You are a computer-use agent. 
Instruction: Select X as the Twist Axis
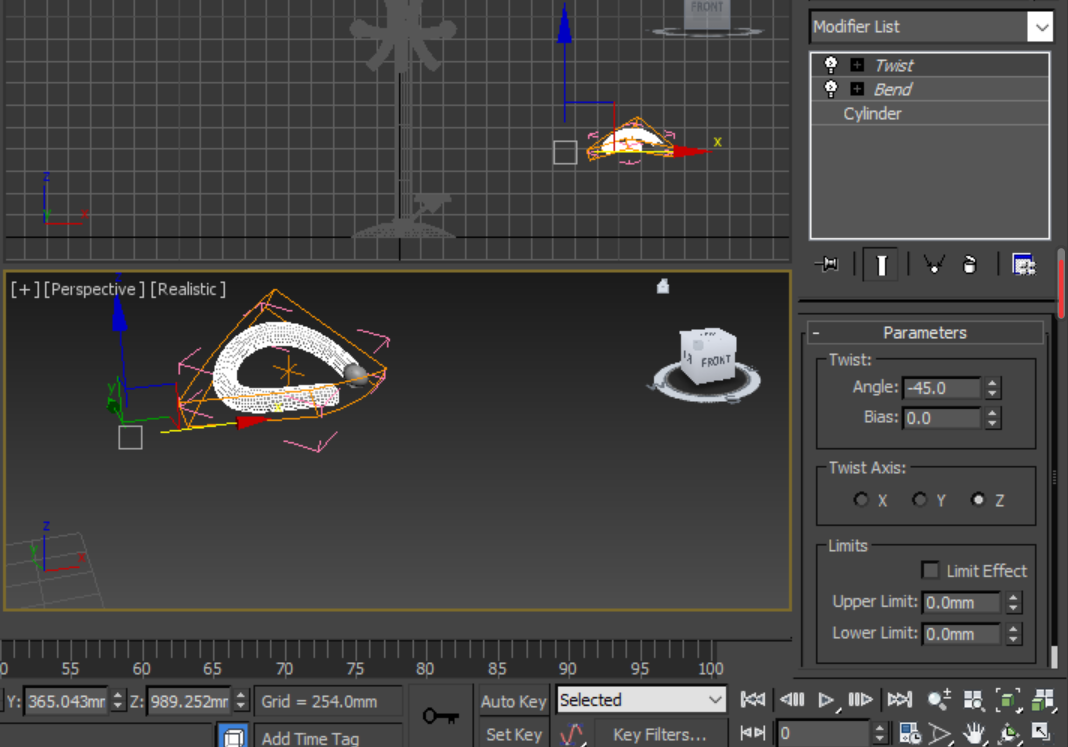tap(861, 500)
